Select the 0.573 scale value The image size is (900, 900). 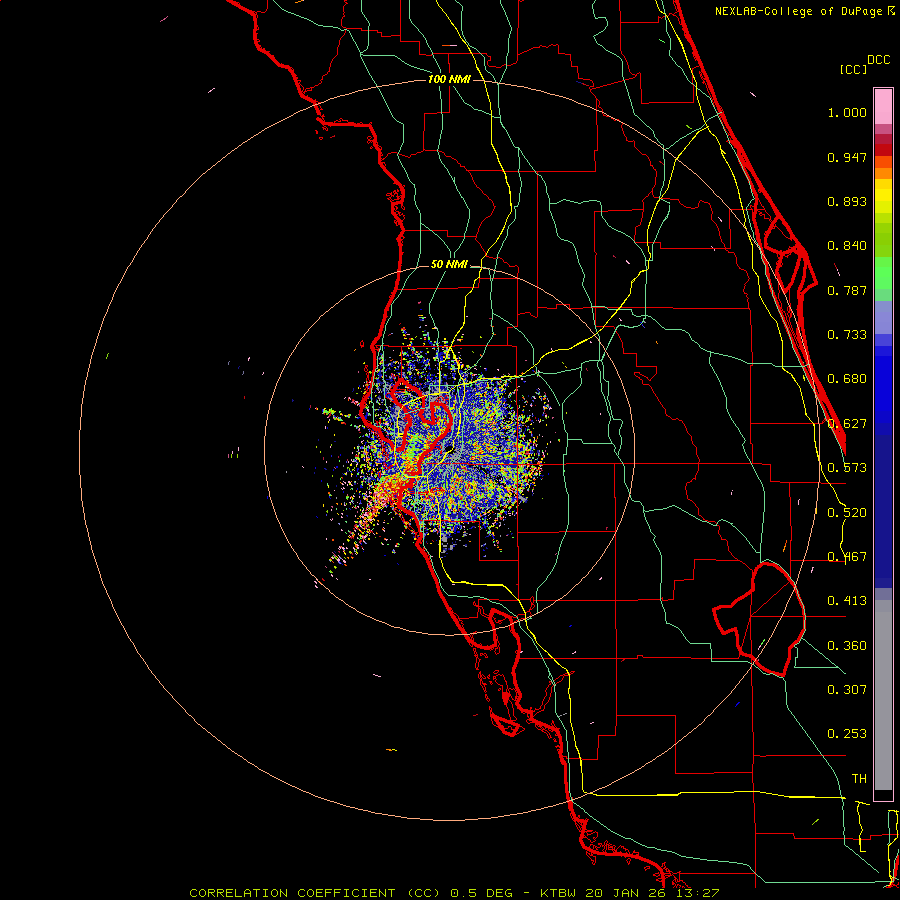[x=847, y=468]
